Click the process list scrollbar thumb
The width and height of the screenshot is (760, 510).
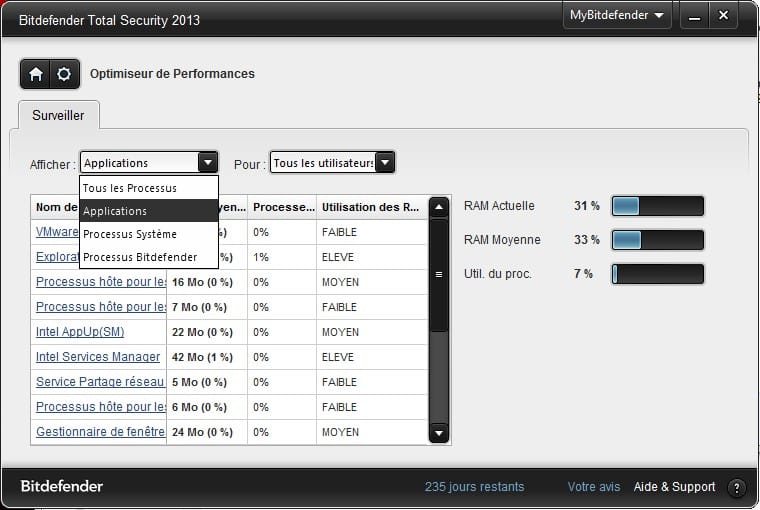tap(439, 275)
